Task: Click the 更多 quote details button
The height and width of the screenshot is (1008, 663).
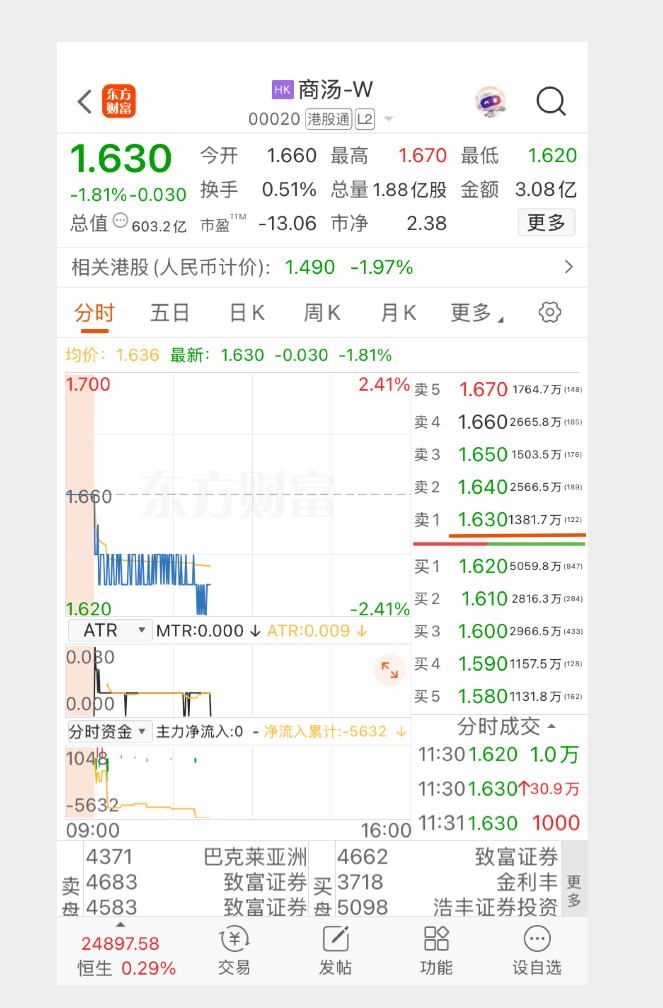Action: (546, 222)
